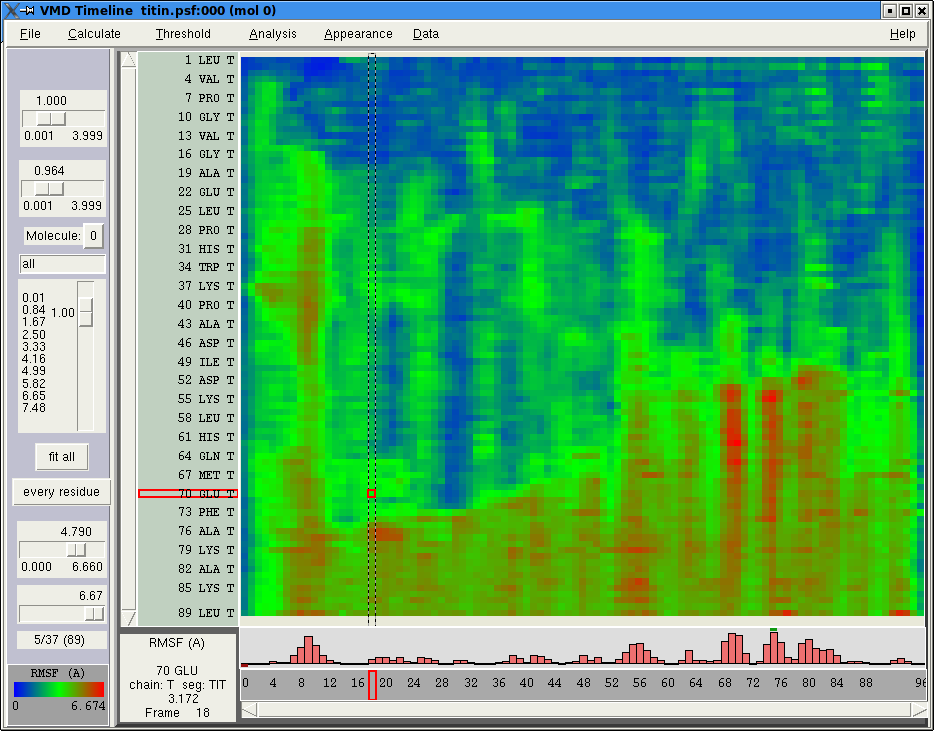934x731 pixels.
Task: Click the slider handle showing value 4.790
Action: (76, 550)
